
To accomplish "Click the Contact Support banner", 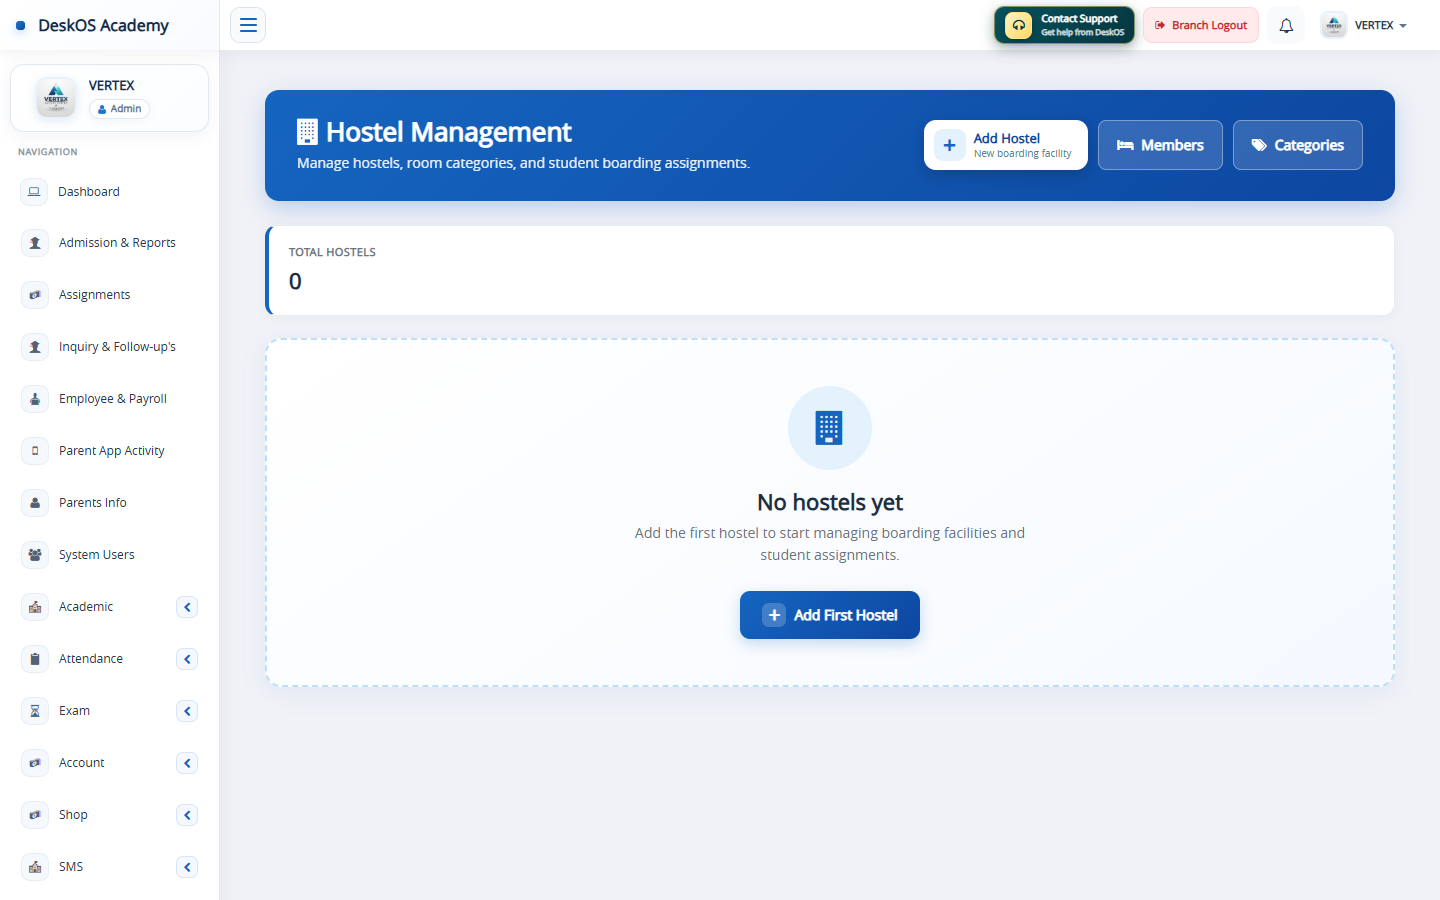I will pos(1064,25).
